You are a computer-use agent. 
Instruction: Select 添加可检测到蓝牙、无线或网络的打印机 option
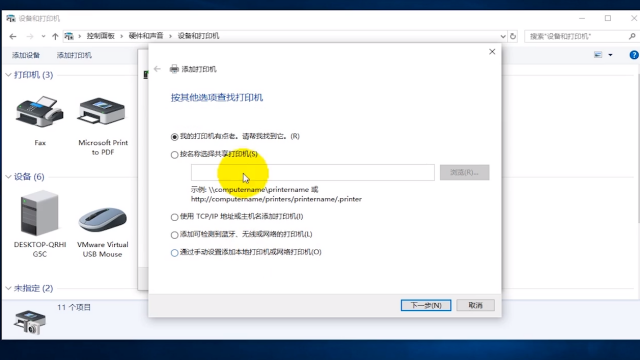tap(175, 235)
